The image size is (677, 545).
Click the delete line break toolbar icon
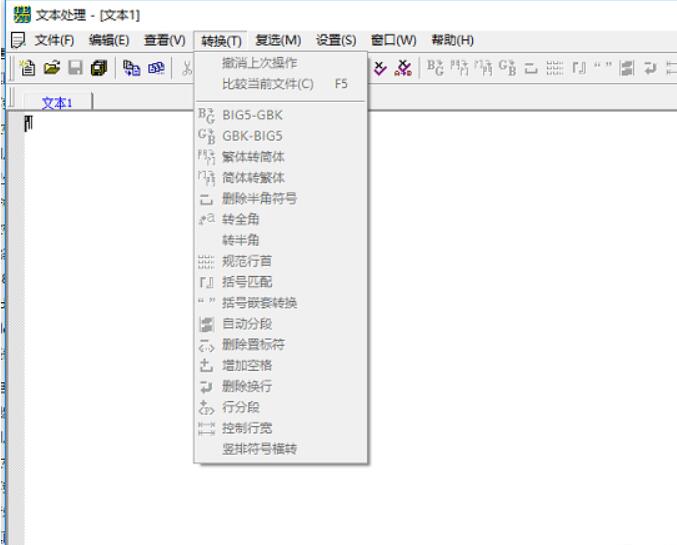click(650, 68)
